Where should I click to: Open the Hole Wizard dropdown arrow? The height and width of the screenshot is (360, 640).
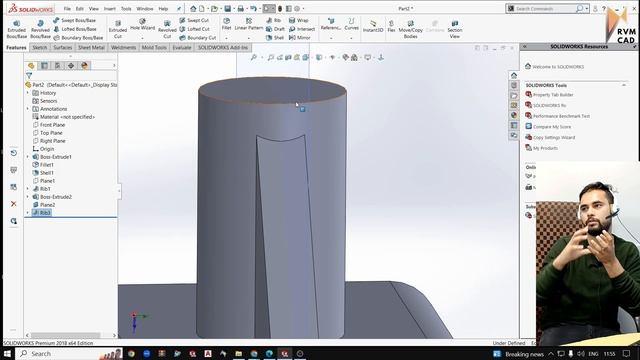(142, 38)
